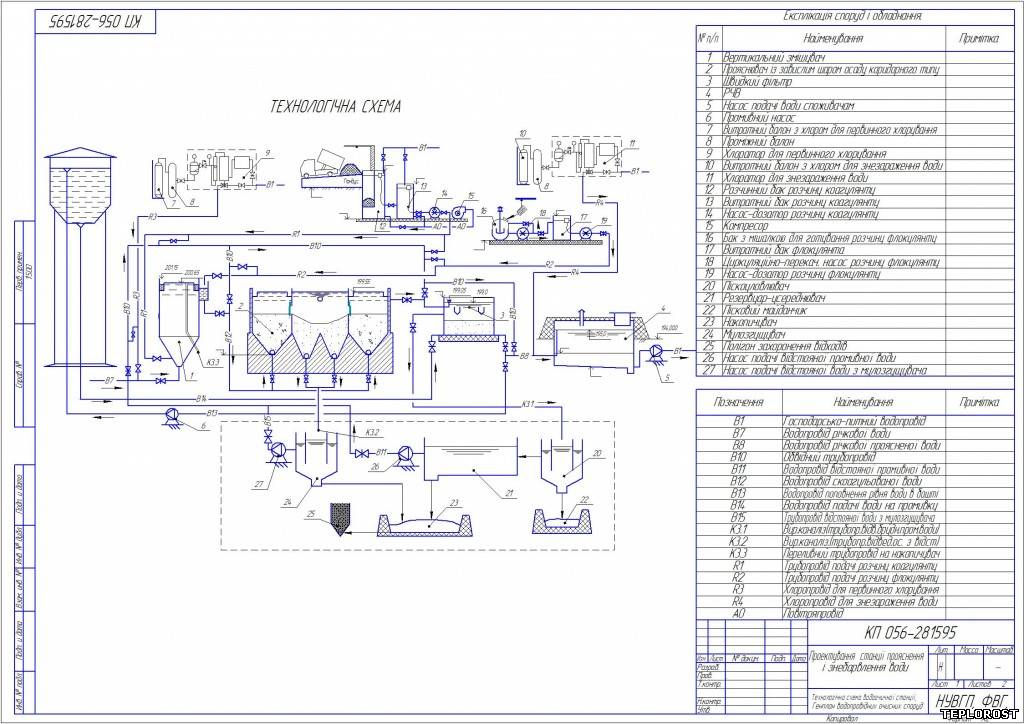Viewport: 1024px width, 724px height.
Task: Select the 'Повітряпровід' row
Action: (x=857, y=614)
